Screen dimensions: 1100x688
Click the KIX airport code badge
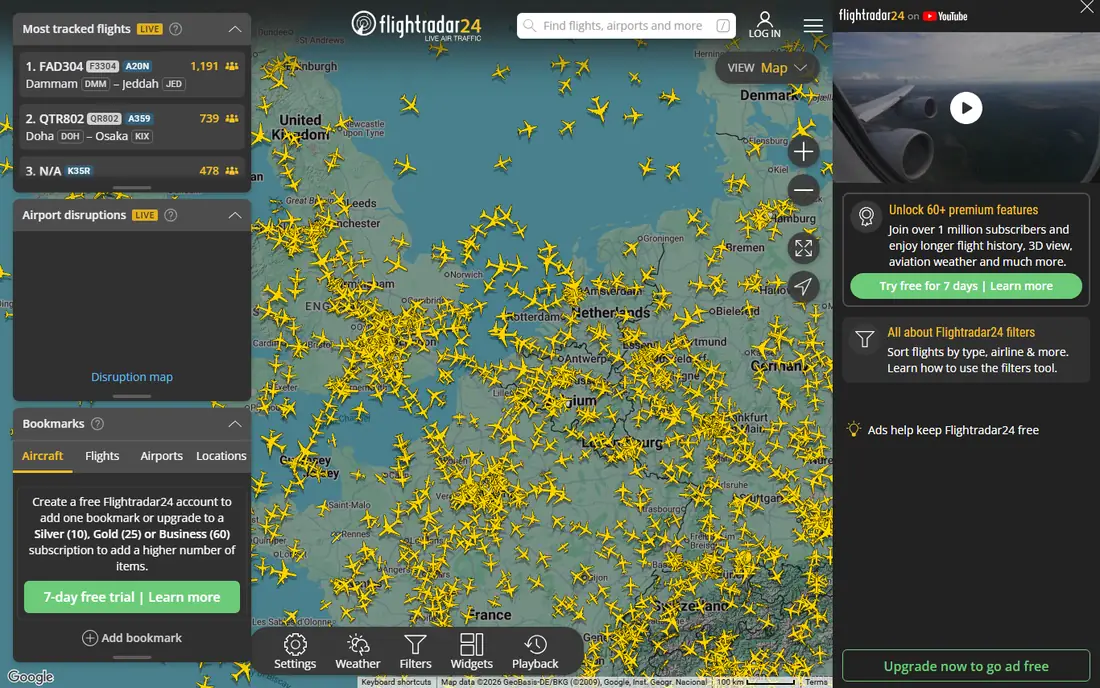(x=142, y=136)
